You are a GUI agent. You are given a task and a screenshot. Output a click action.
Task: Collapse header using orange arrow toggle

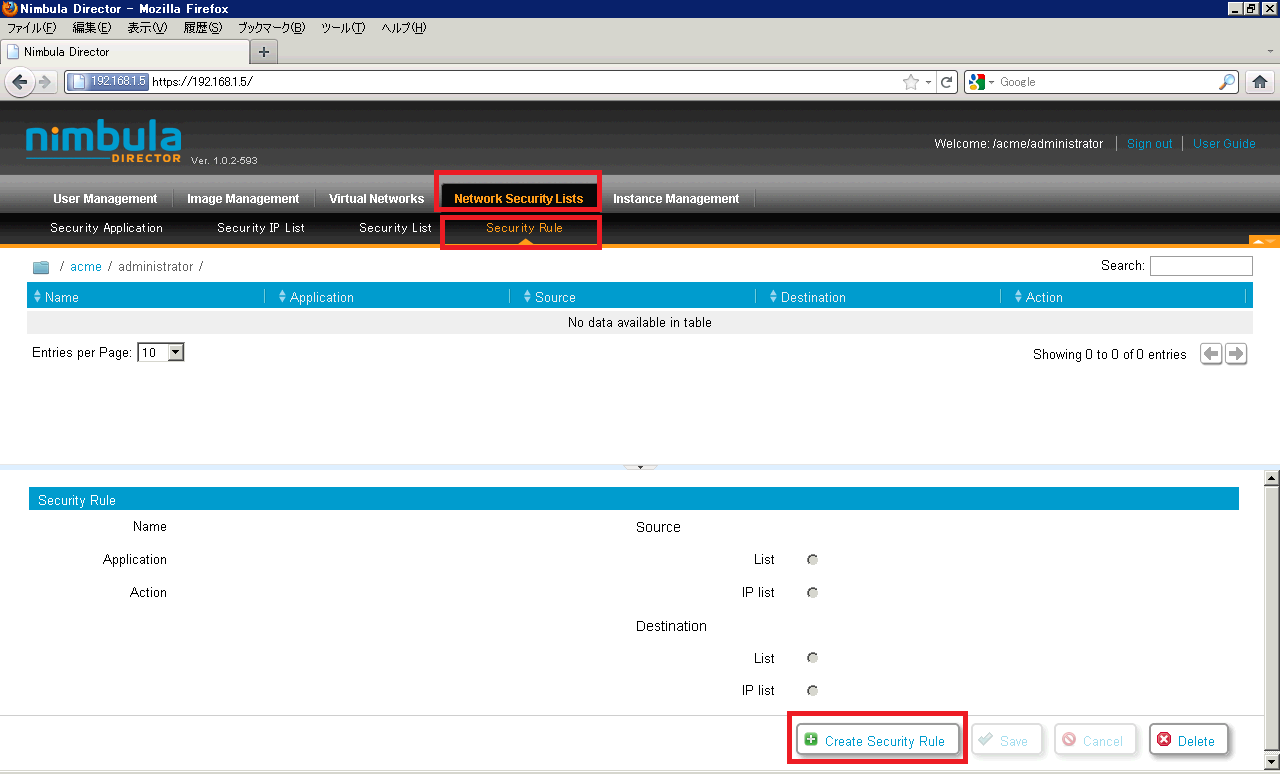coord(1264,241)
